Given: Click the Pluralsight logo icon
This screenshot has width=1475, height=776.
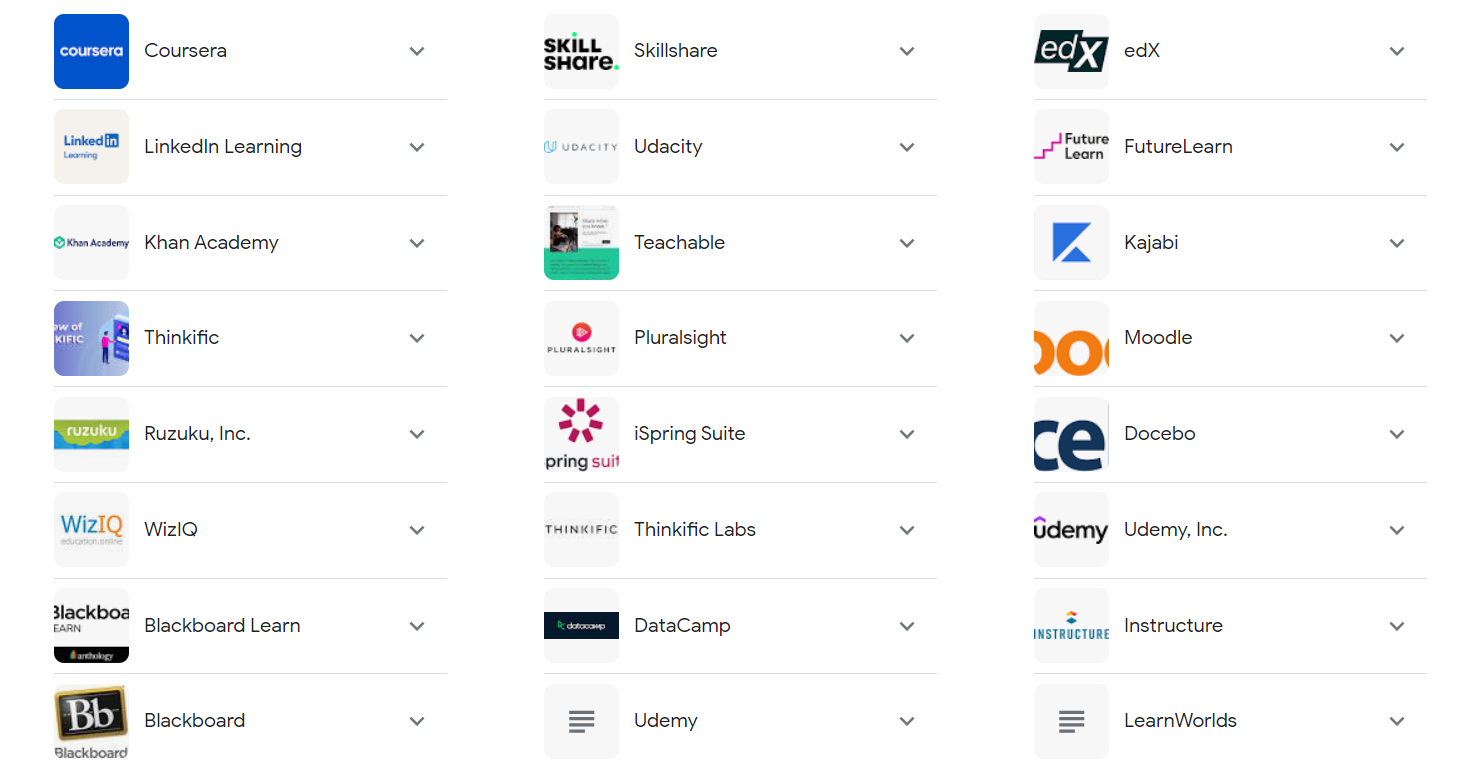Looking at the screenshot, I should [x=581, y=338].
